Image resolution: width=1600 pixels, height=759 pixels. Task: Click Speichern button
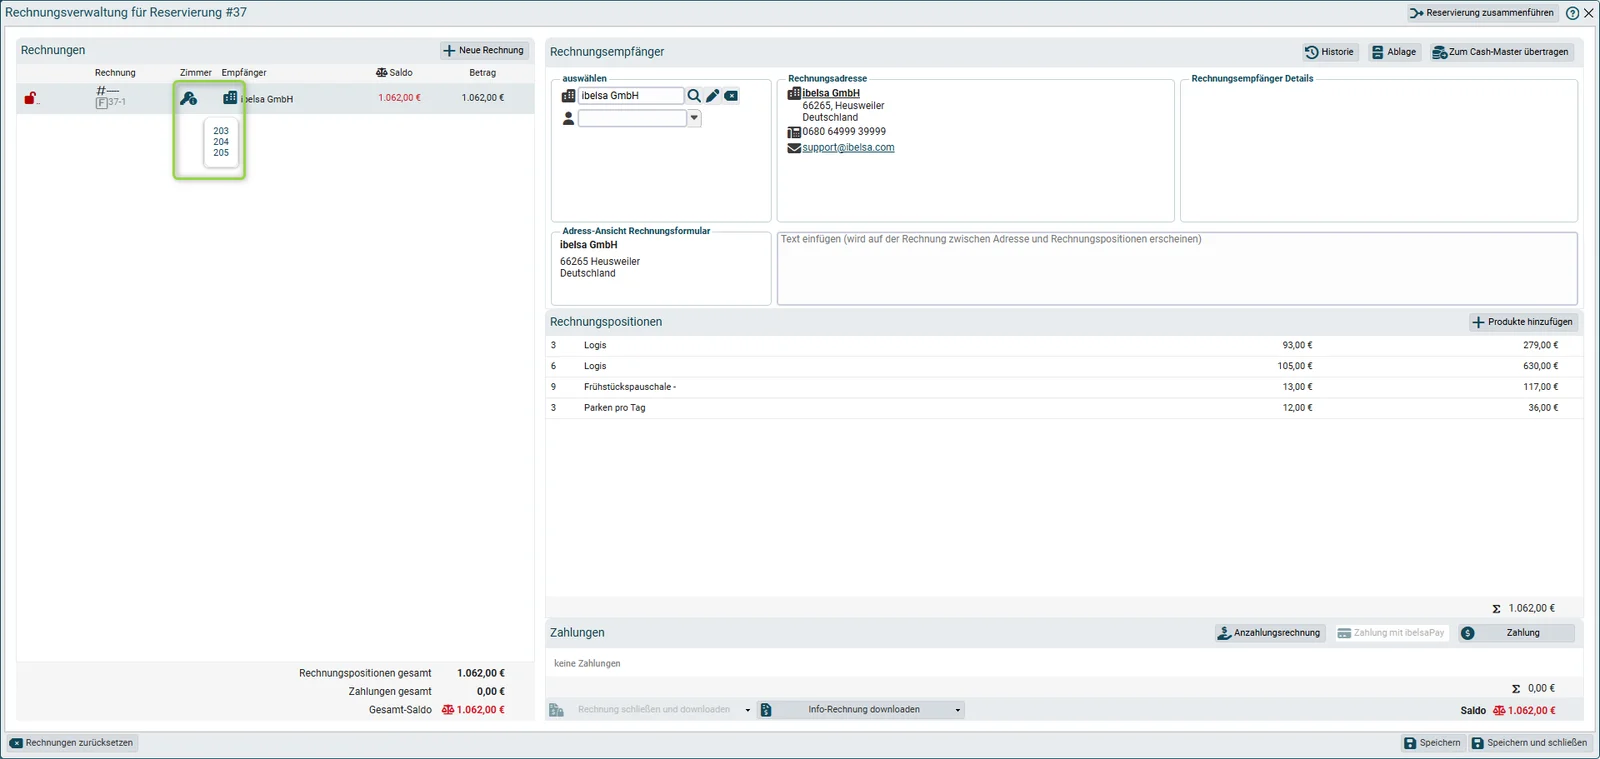coord(1432,743)
